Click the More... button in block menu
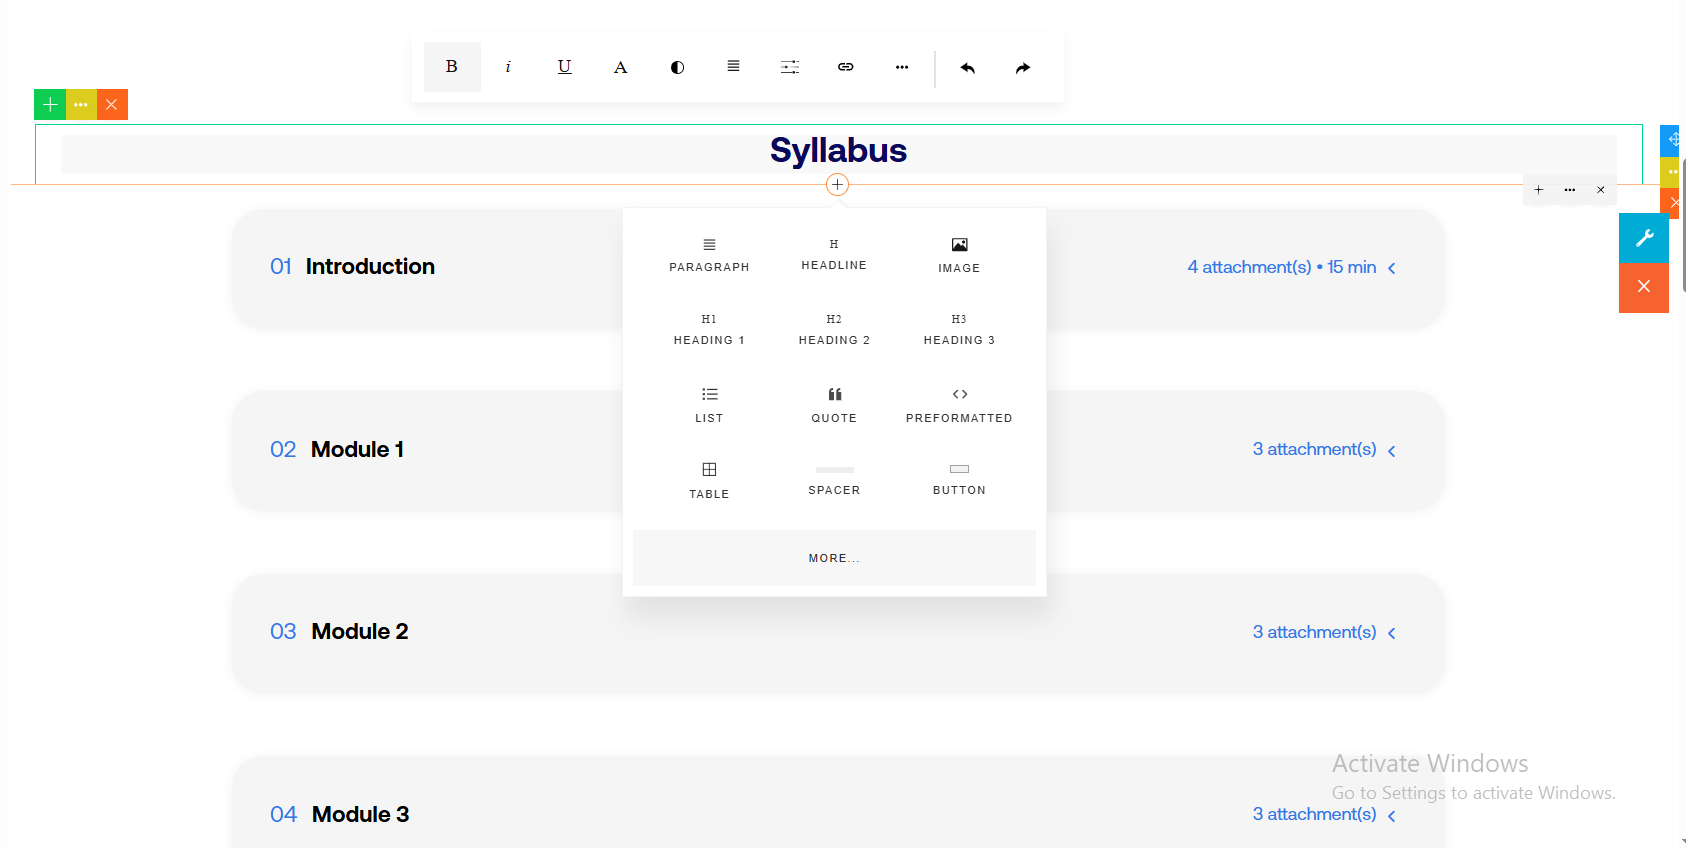1686x848 pixels. (x=833, y=558)
